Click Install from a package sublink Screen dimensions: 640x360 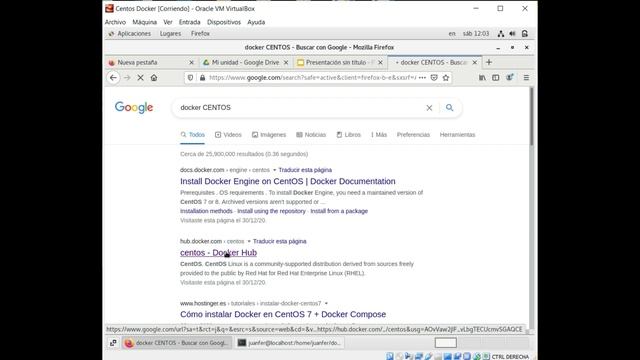pos(339,211)
